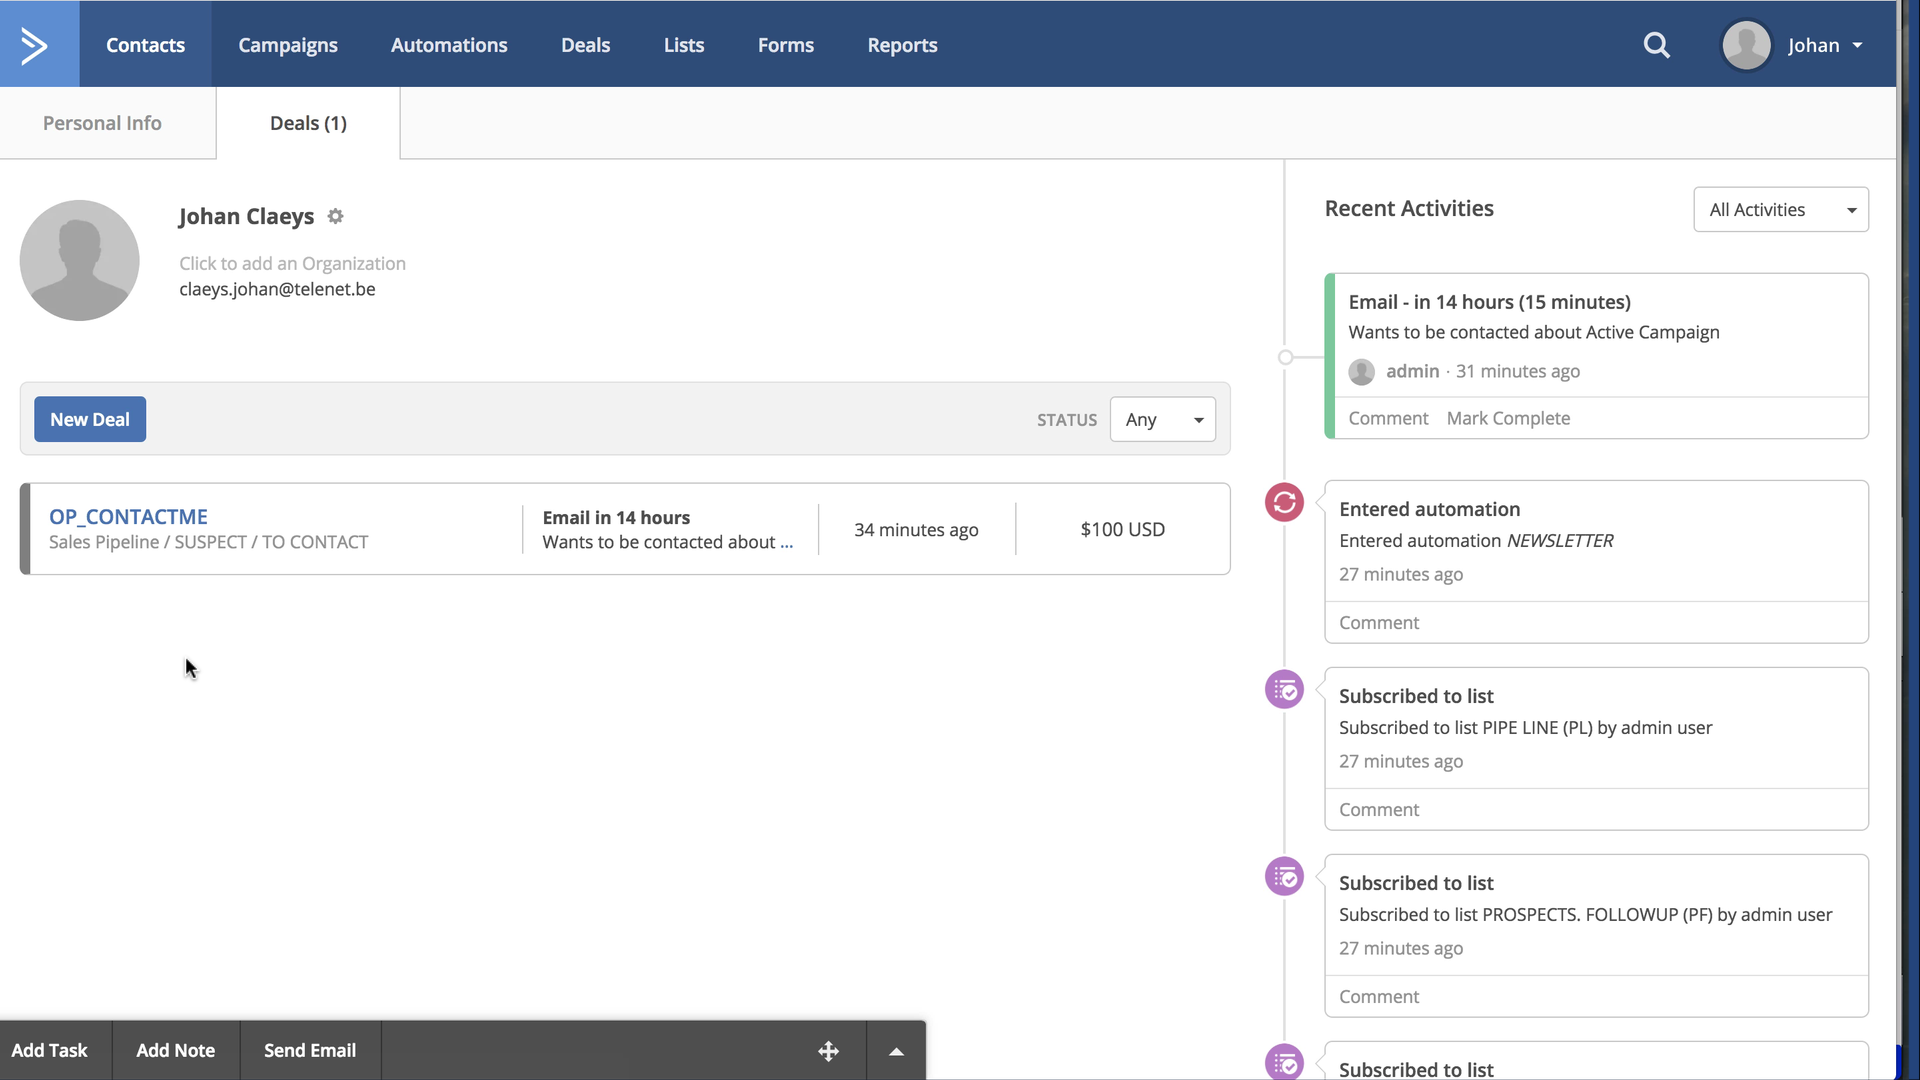This screenshot has height=1080, width=1920.
Task: Open the Campaigns menu
Action: [288, 45]
